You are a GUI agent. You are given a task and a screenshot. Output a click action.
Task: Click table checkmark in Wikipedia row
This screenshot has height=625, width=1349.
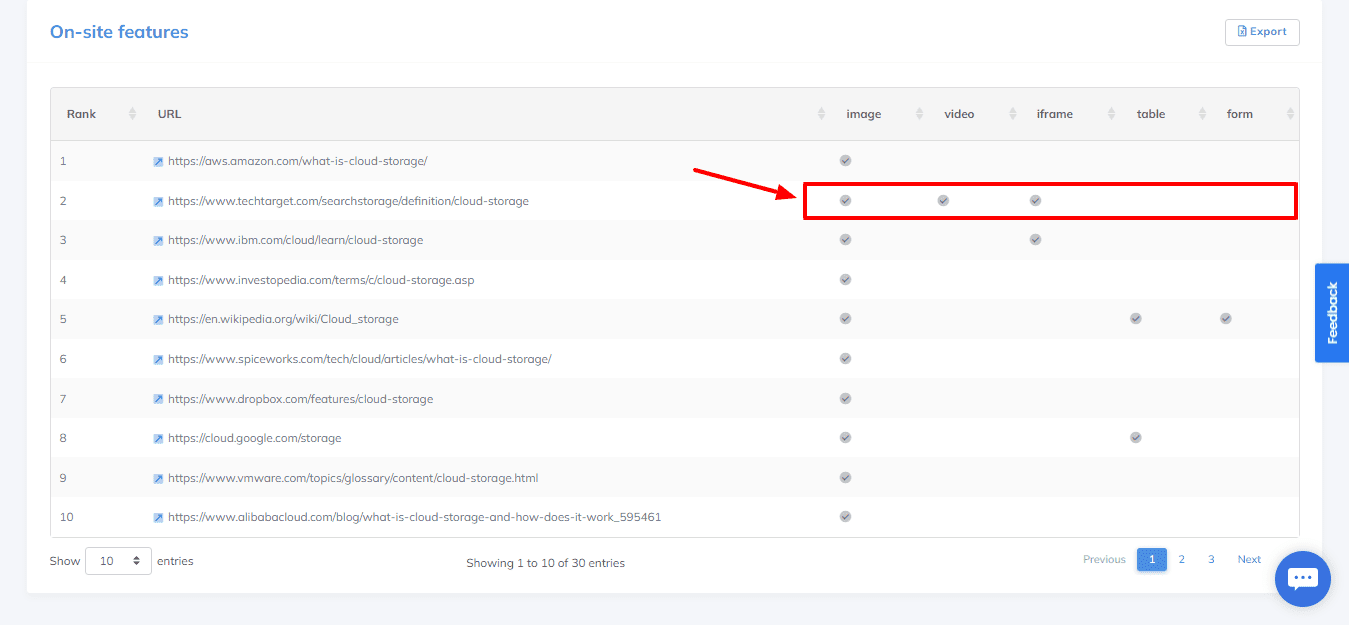pos(1136,318)
